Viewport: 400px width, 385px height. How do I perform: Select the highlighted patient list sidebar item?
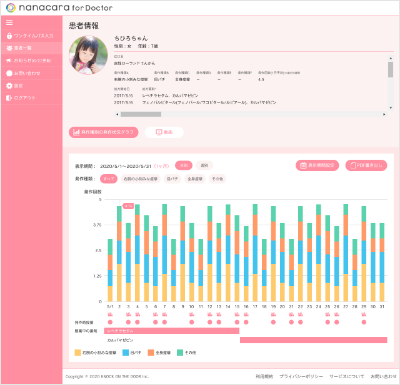coord(32,48)
